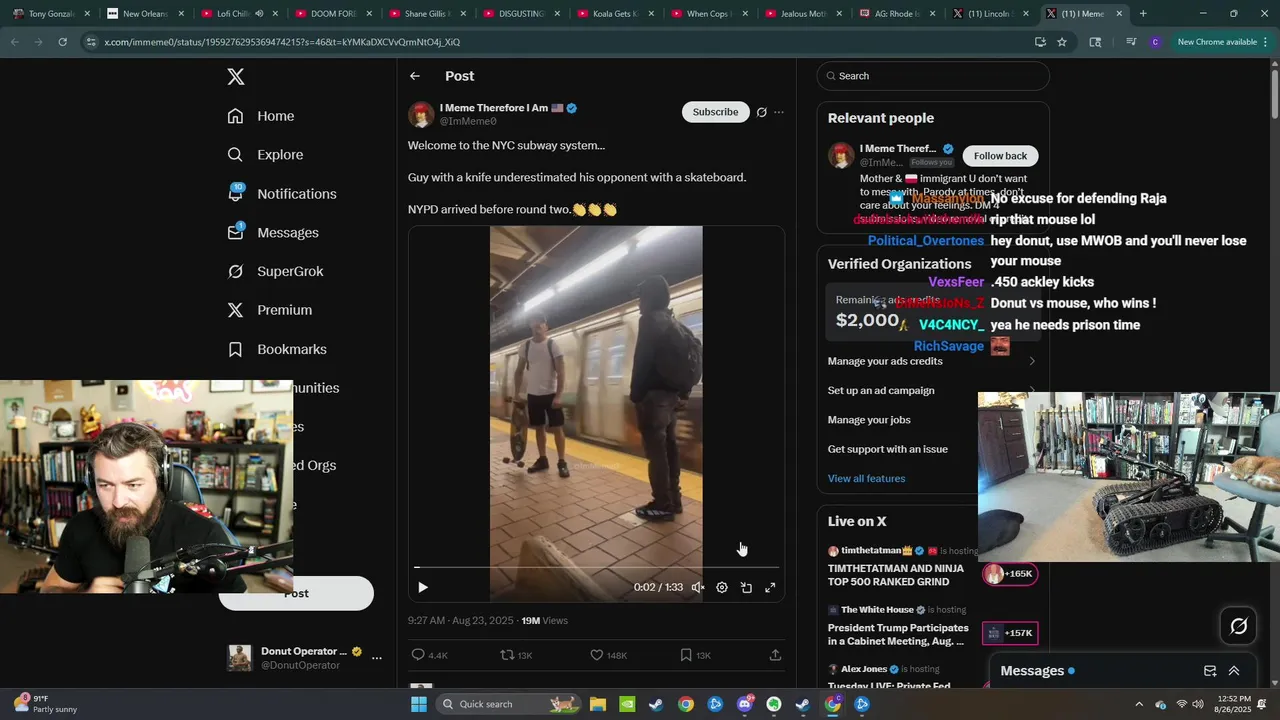Open Home in the X sidebar

pyautogui.click(x=261, y=116)
